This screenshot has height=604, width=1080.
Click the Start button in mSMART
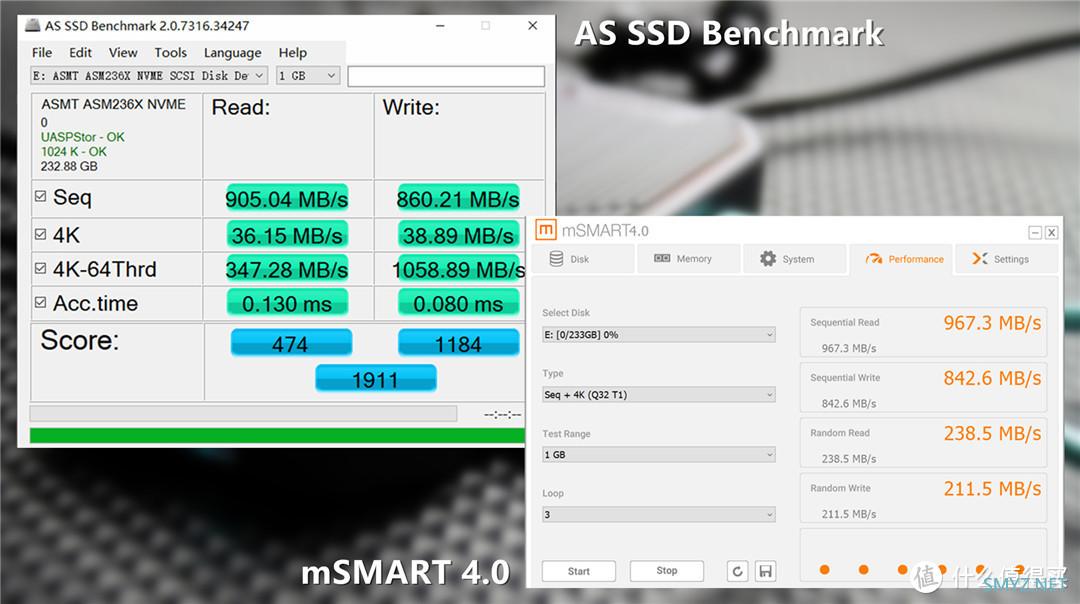(579, 571)
